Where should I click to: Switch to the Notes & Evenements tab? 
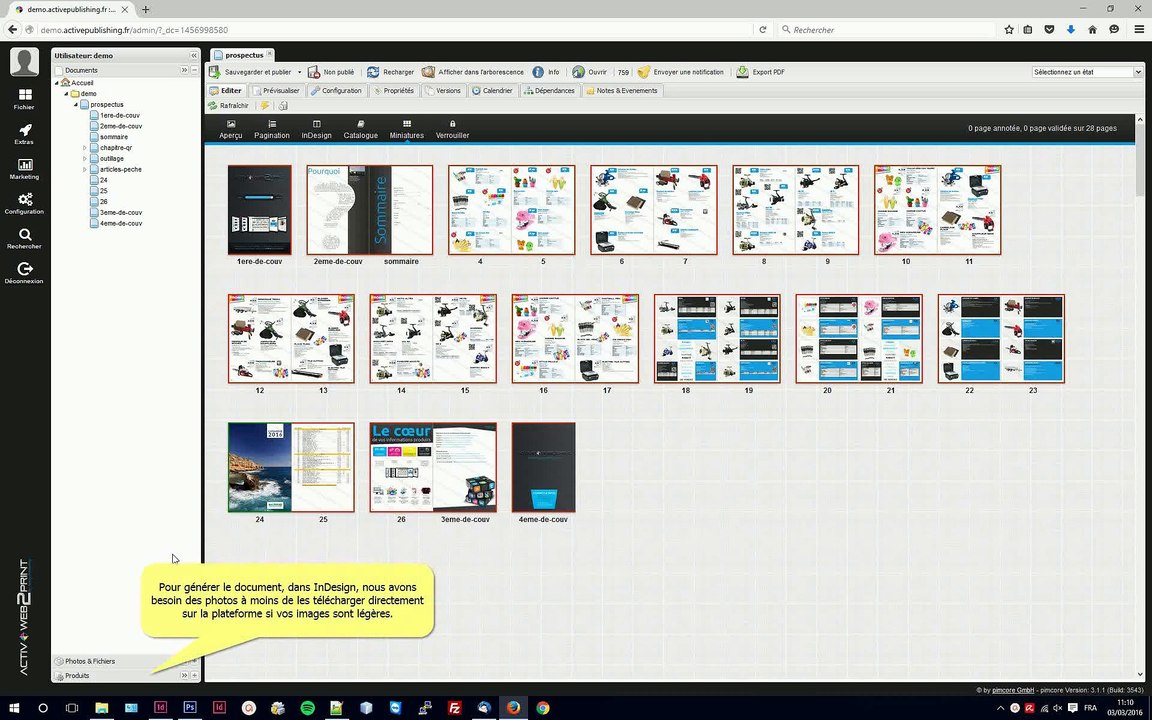pyautogui.click(x=622, y=90)
